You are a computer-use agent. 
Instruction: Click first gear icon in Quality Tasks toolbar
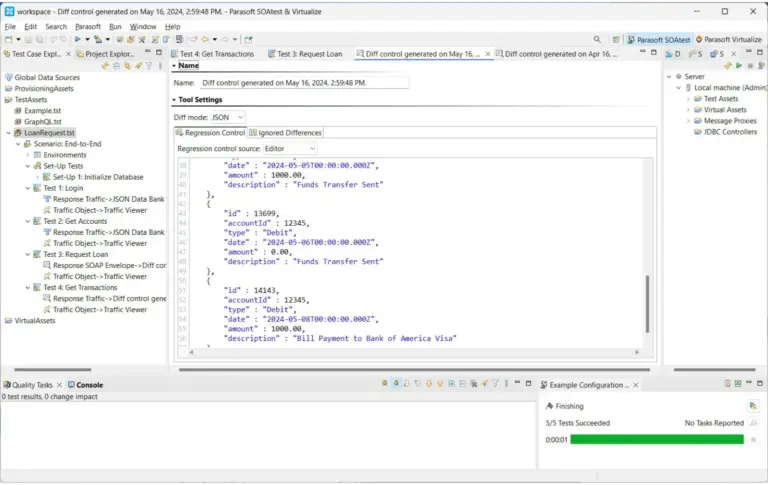pyautogui.click(x=384, y=384)
